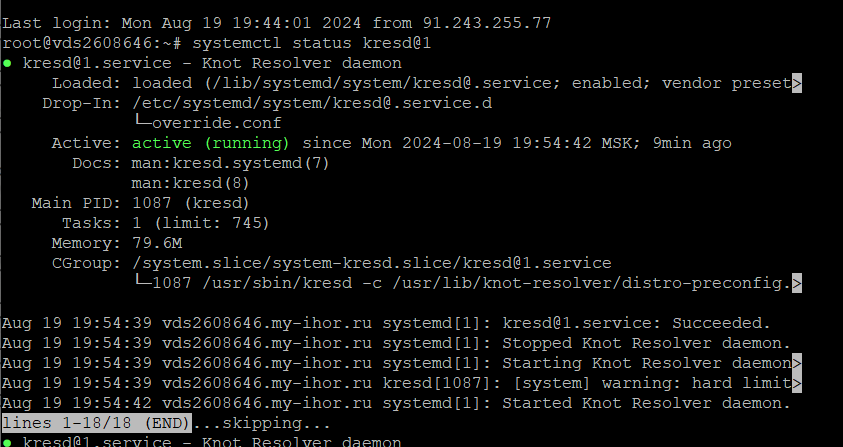Click the '...skipping...' text after the pager
843x447 pixels.
click(x=261, y=423)
